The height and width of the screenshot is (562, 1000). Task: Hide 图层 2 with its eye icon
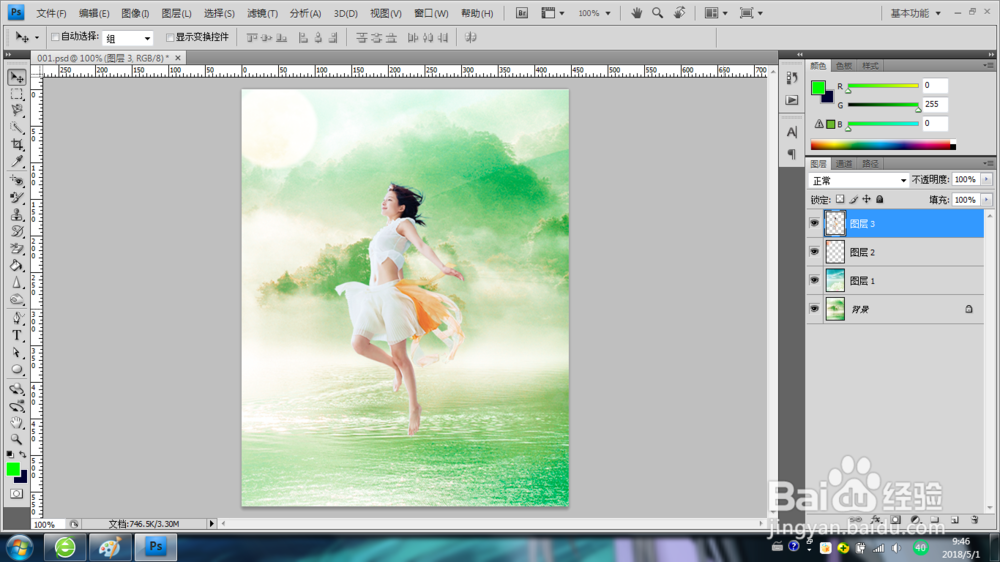point(814,252)
